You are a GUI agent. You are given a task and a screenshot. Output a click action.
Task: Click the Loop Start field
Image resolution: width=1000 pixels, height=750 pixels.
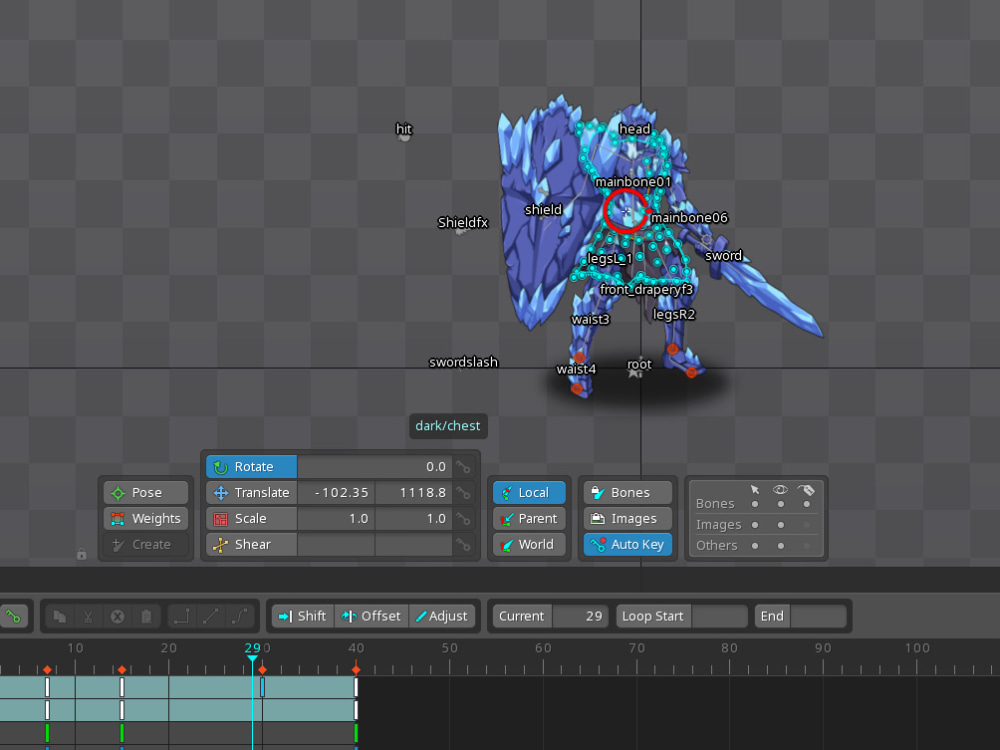pos(719,616)
